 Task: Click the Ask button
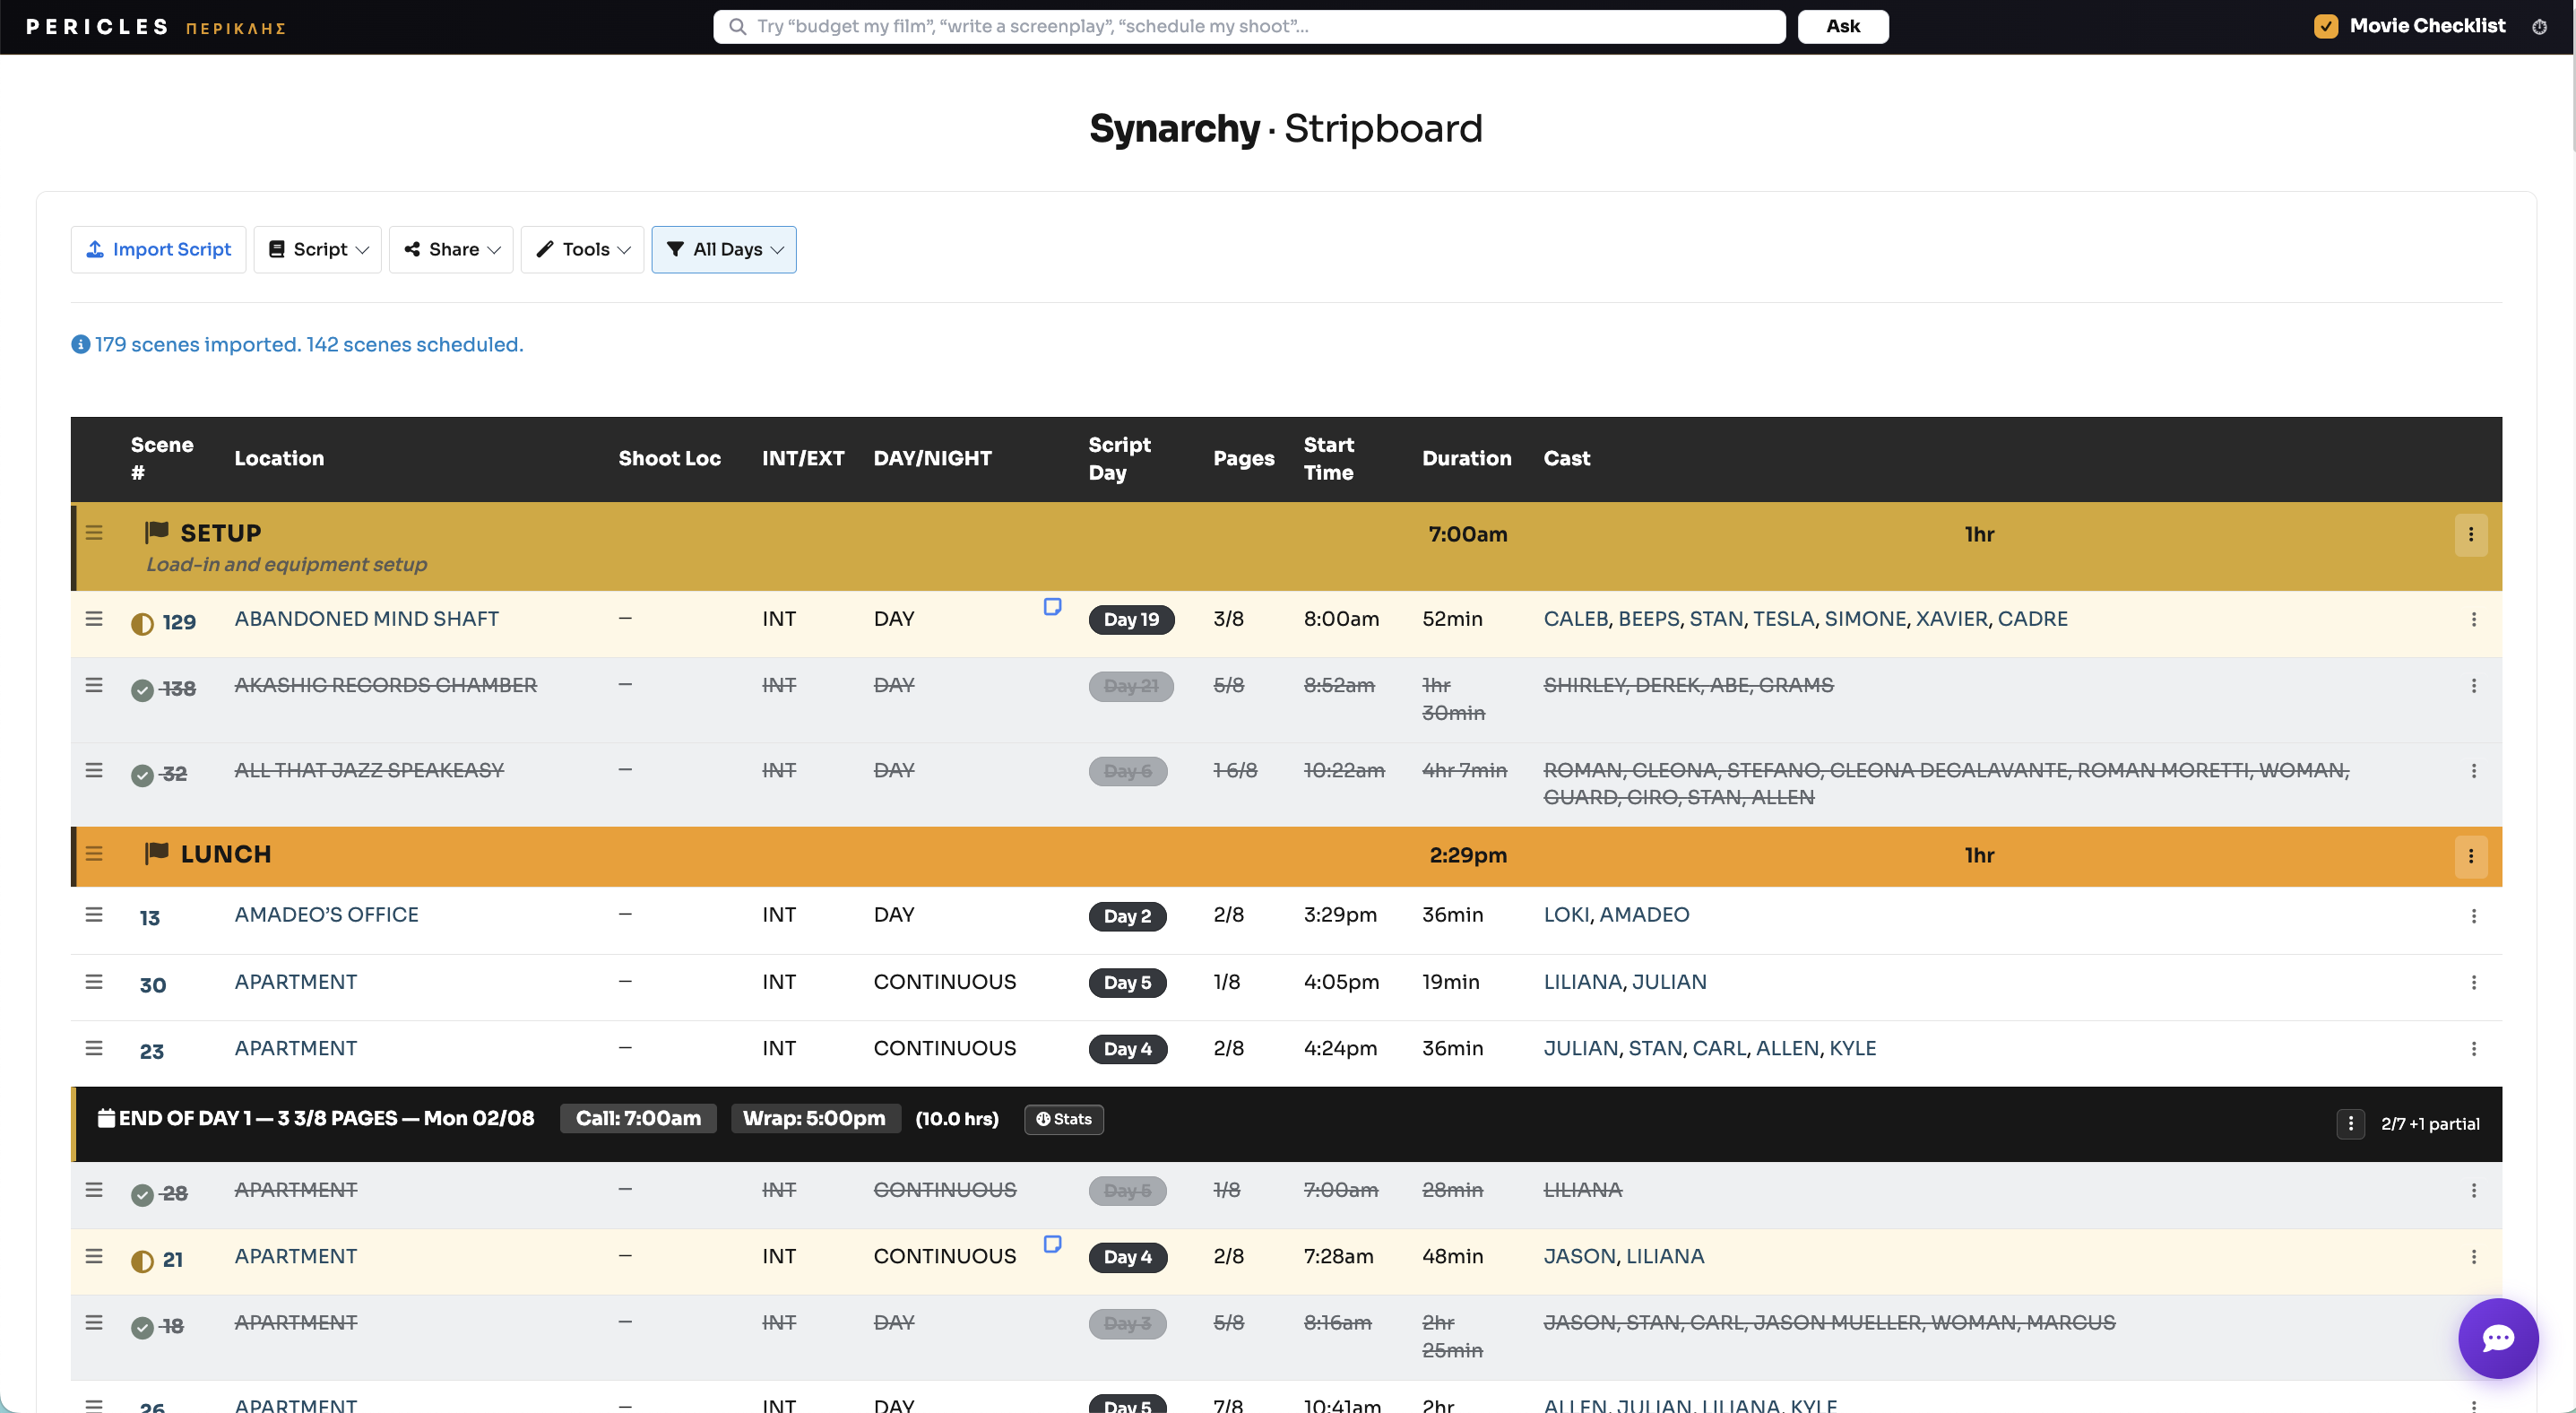point(1842,27)
